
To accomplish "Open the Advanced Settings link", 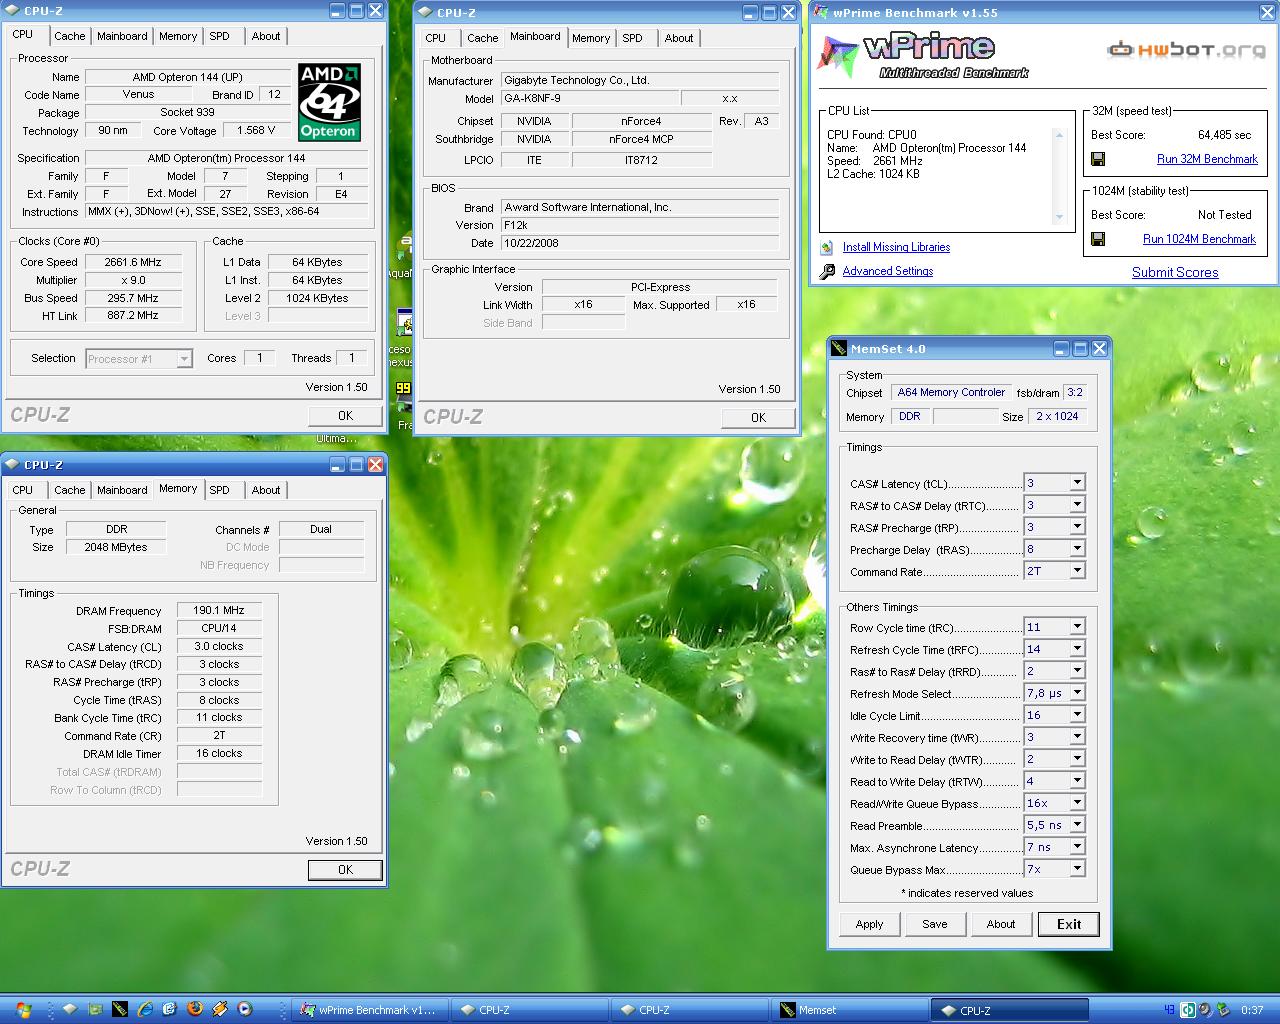I will click(x=888, y=271).
